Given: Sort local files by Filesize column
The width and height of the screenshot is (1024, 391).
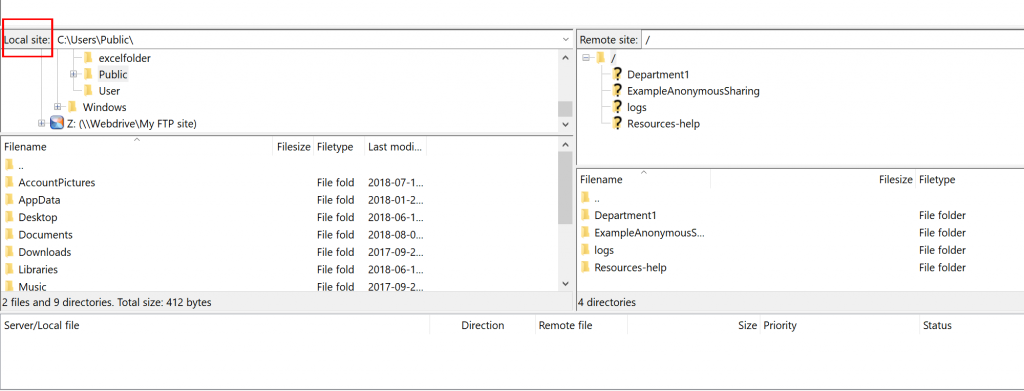Looking at the screenshot, I should click(293, 147).
